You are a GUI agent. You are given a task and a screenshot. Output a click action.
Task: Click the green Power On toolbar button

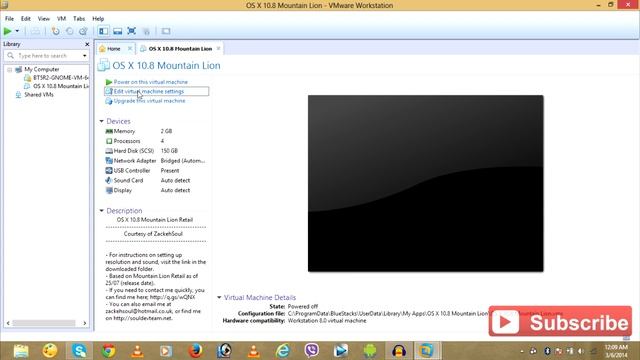coord(7,31)
